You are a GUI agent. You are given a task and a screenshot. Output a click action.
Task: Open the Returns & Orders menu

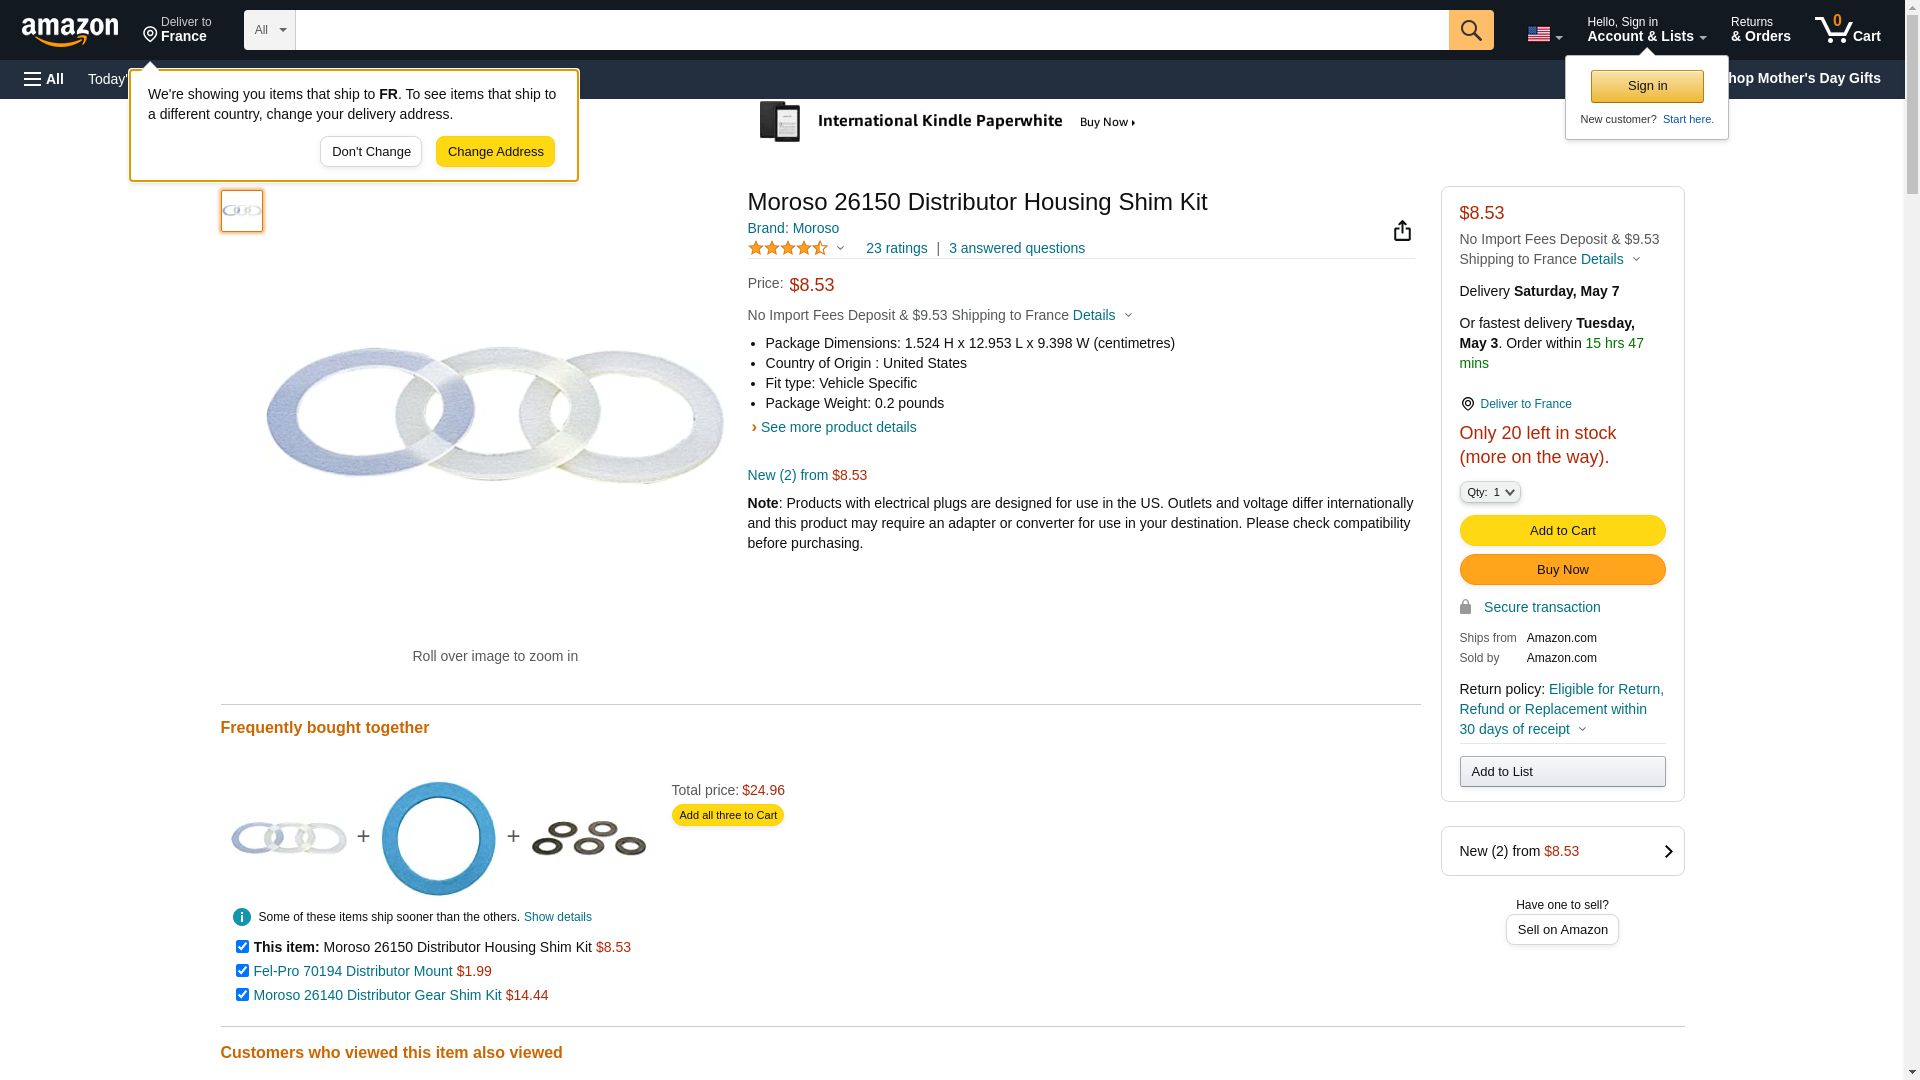(x=1760, y=30)
